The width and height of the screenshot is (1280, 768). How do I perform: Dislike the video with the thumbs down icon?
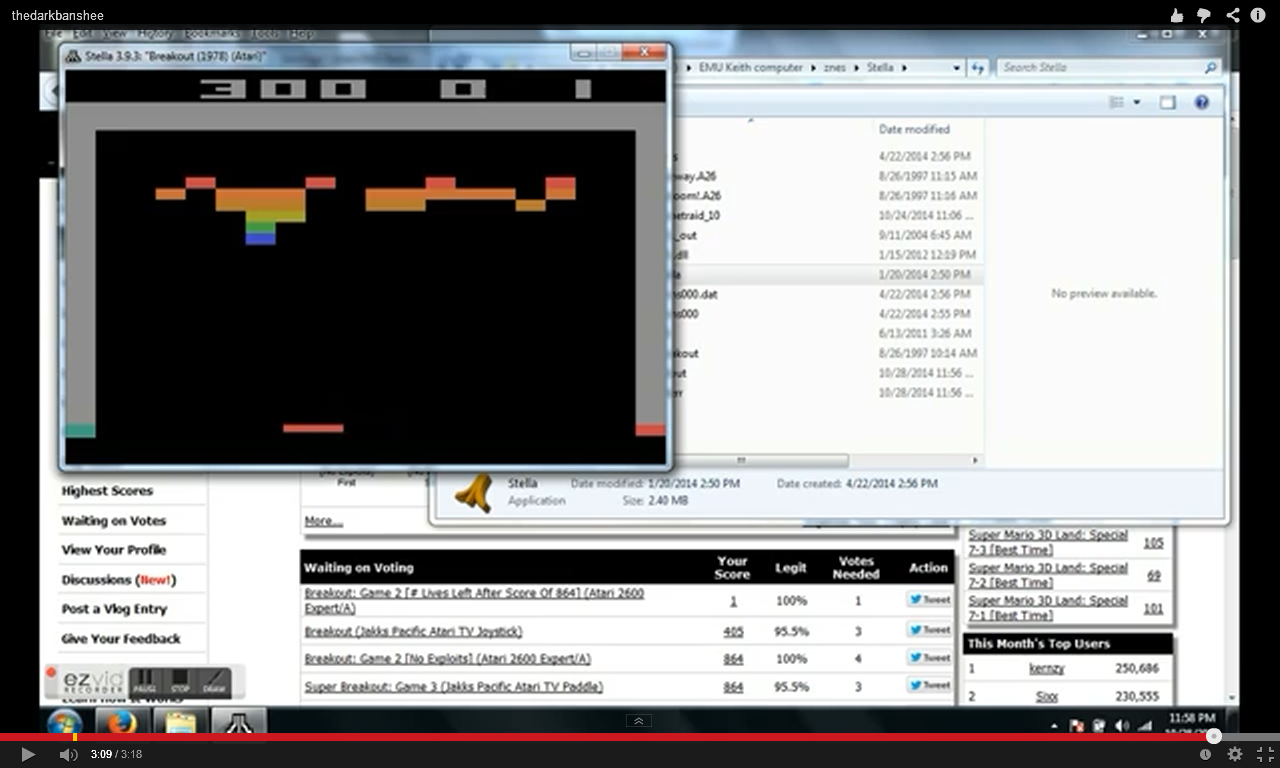[1205, 15]
